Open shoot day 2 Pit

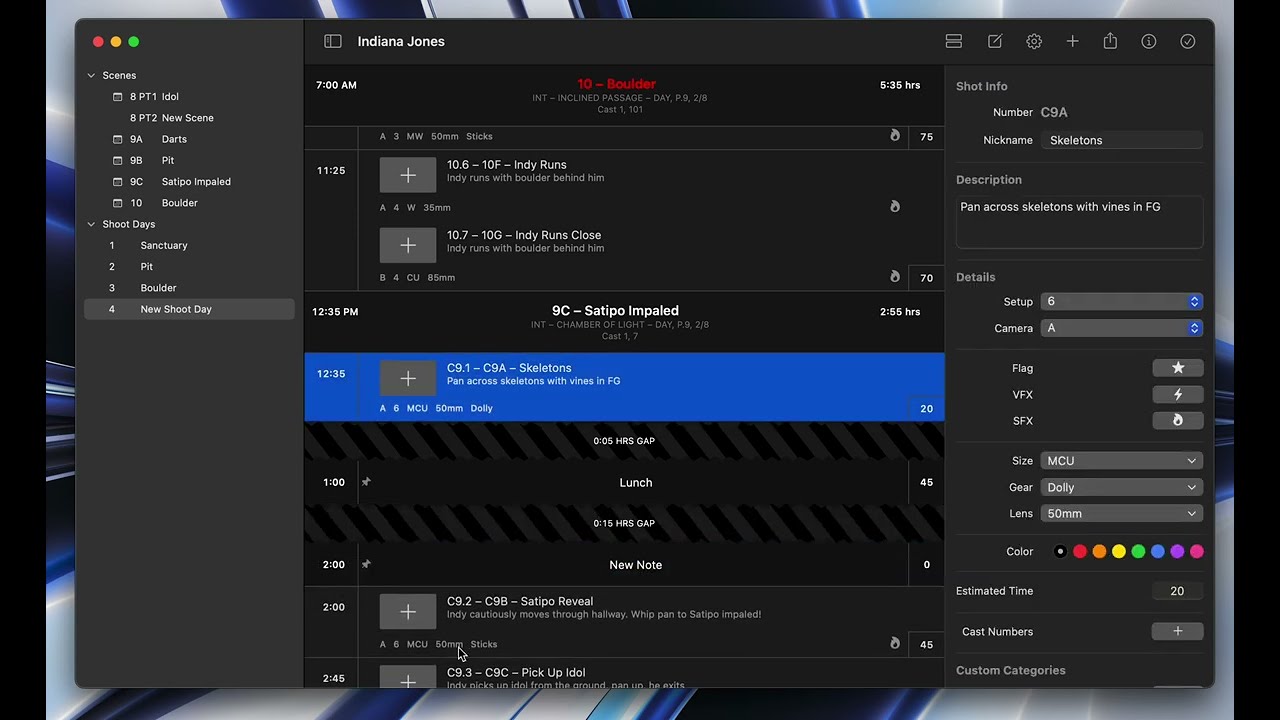tap(189, 267)
